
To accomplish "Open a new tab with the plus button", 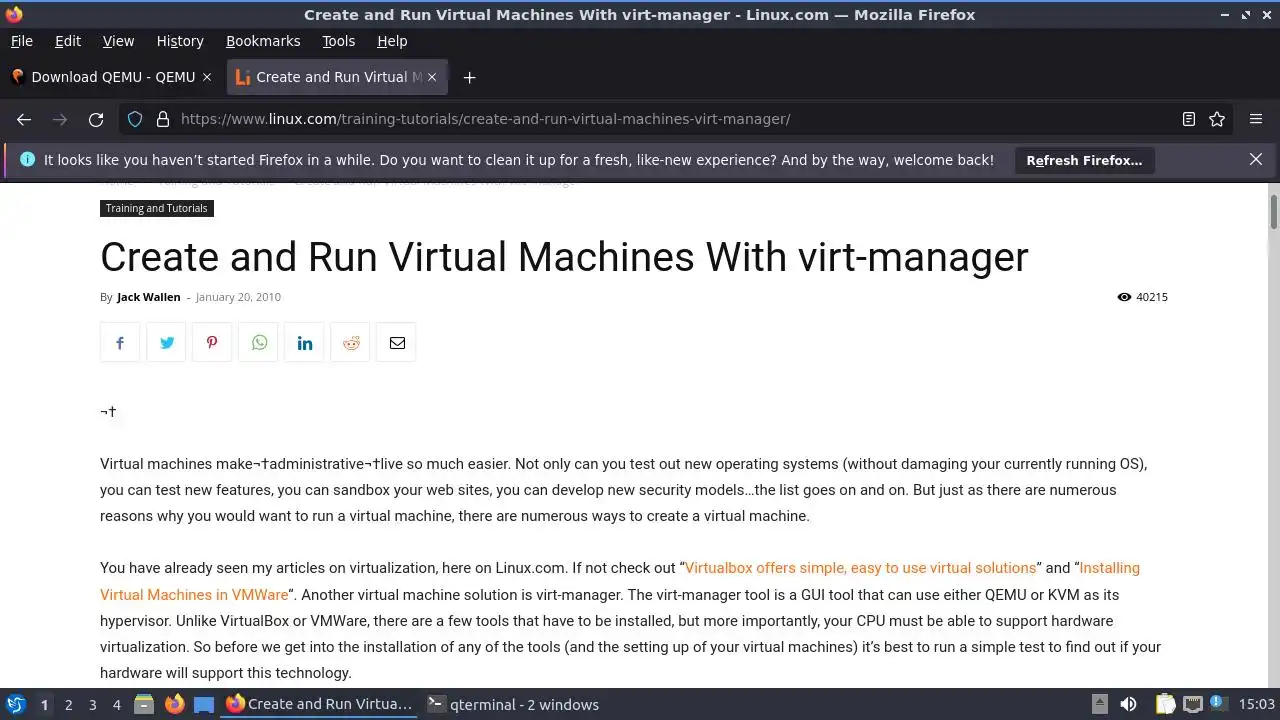I will pyautogui.click(x=469, y=77).
